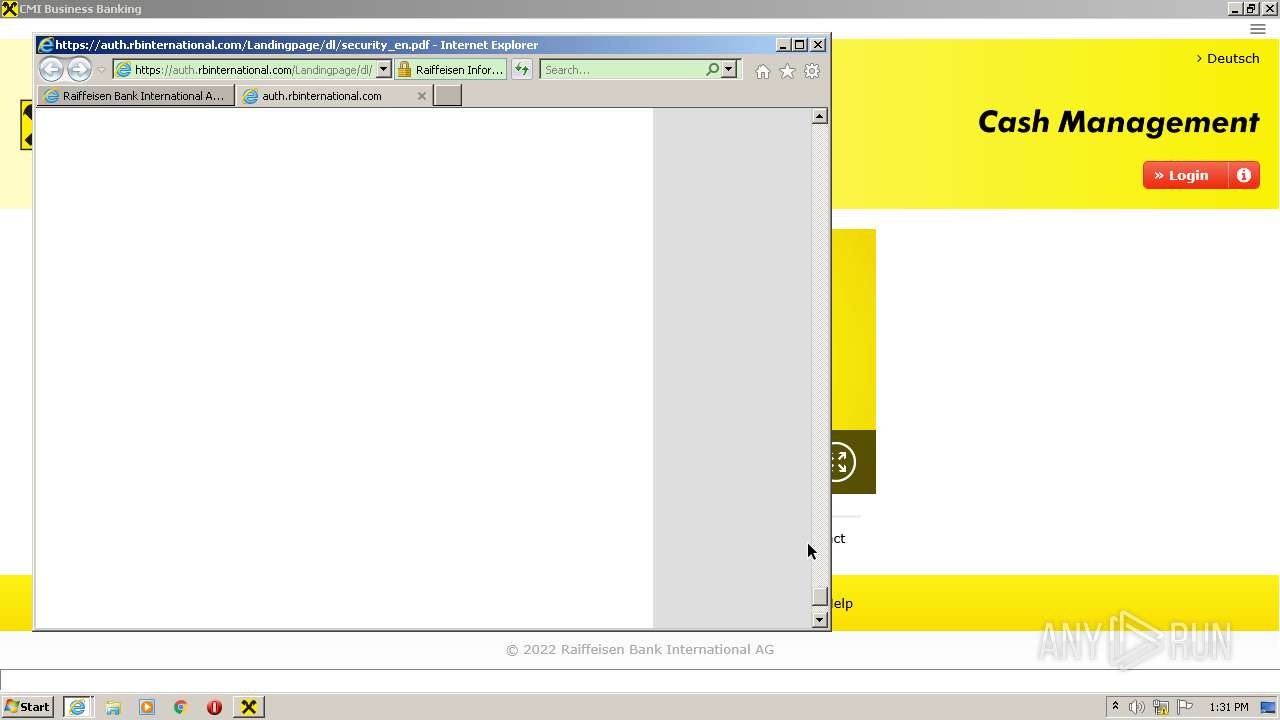This screenshot has height=720, width=1280.
Task: Click the scrollbar down arrow
Action: point(819,620)
